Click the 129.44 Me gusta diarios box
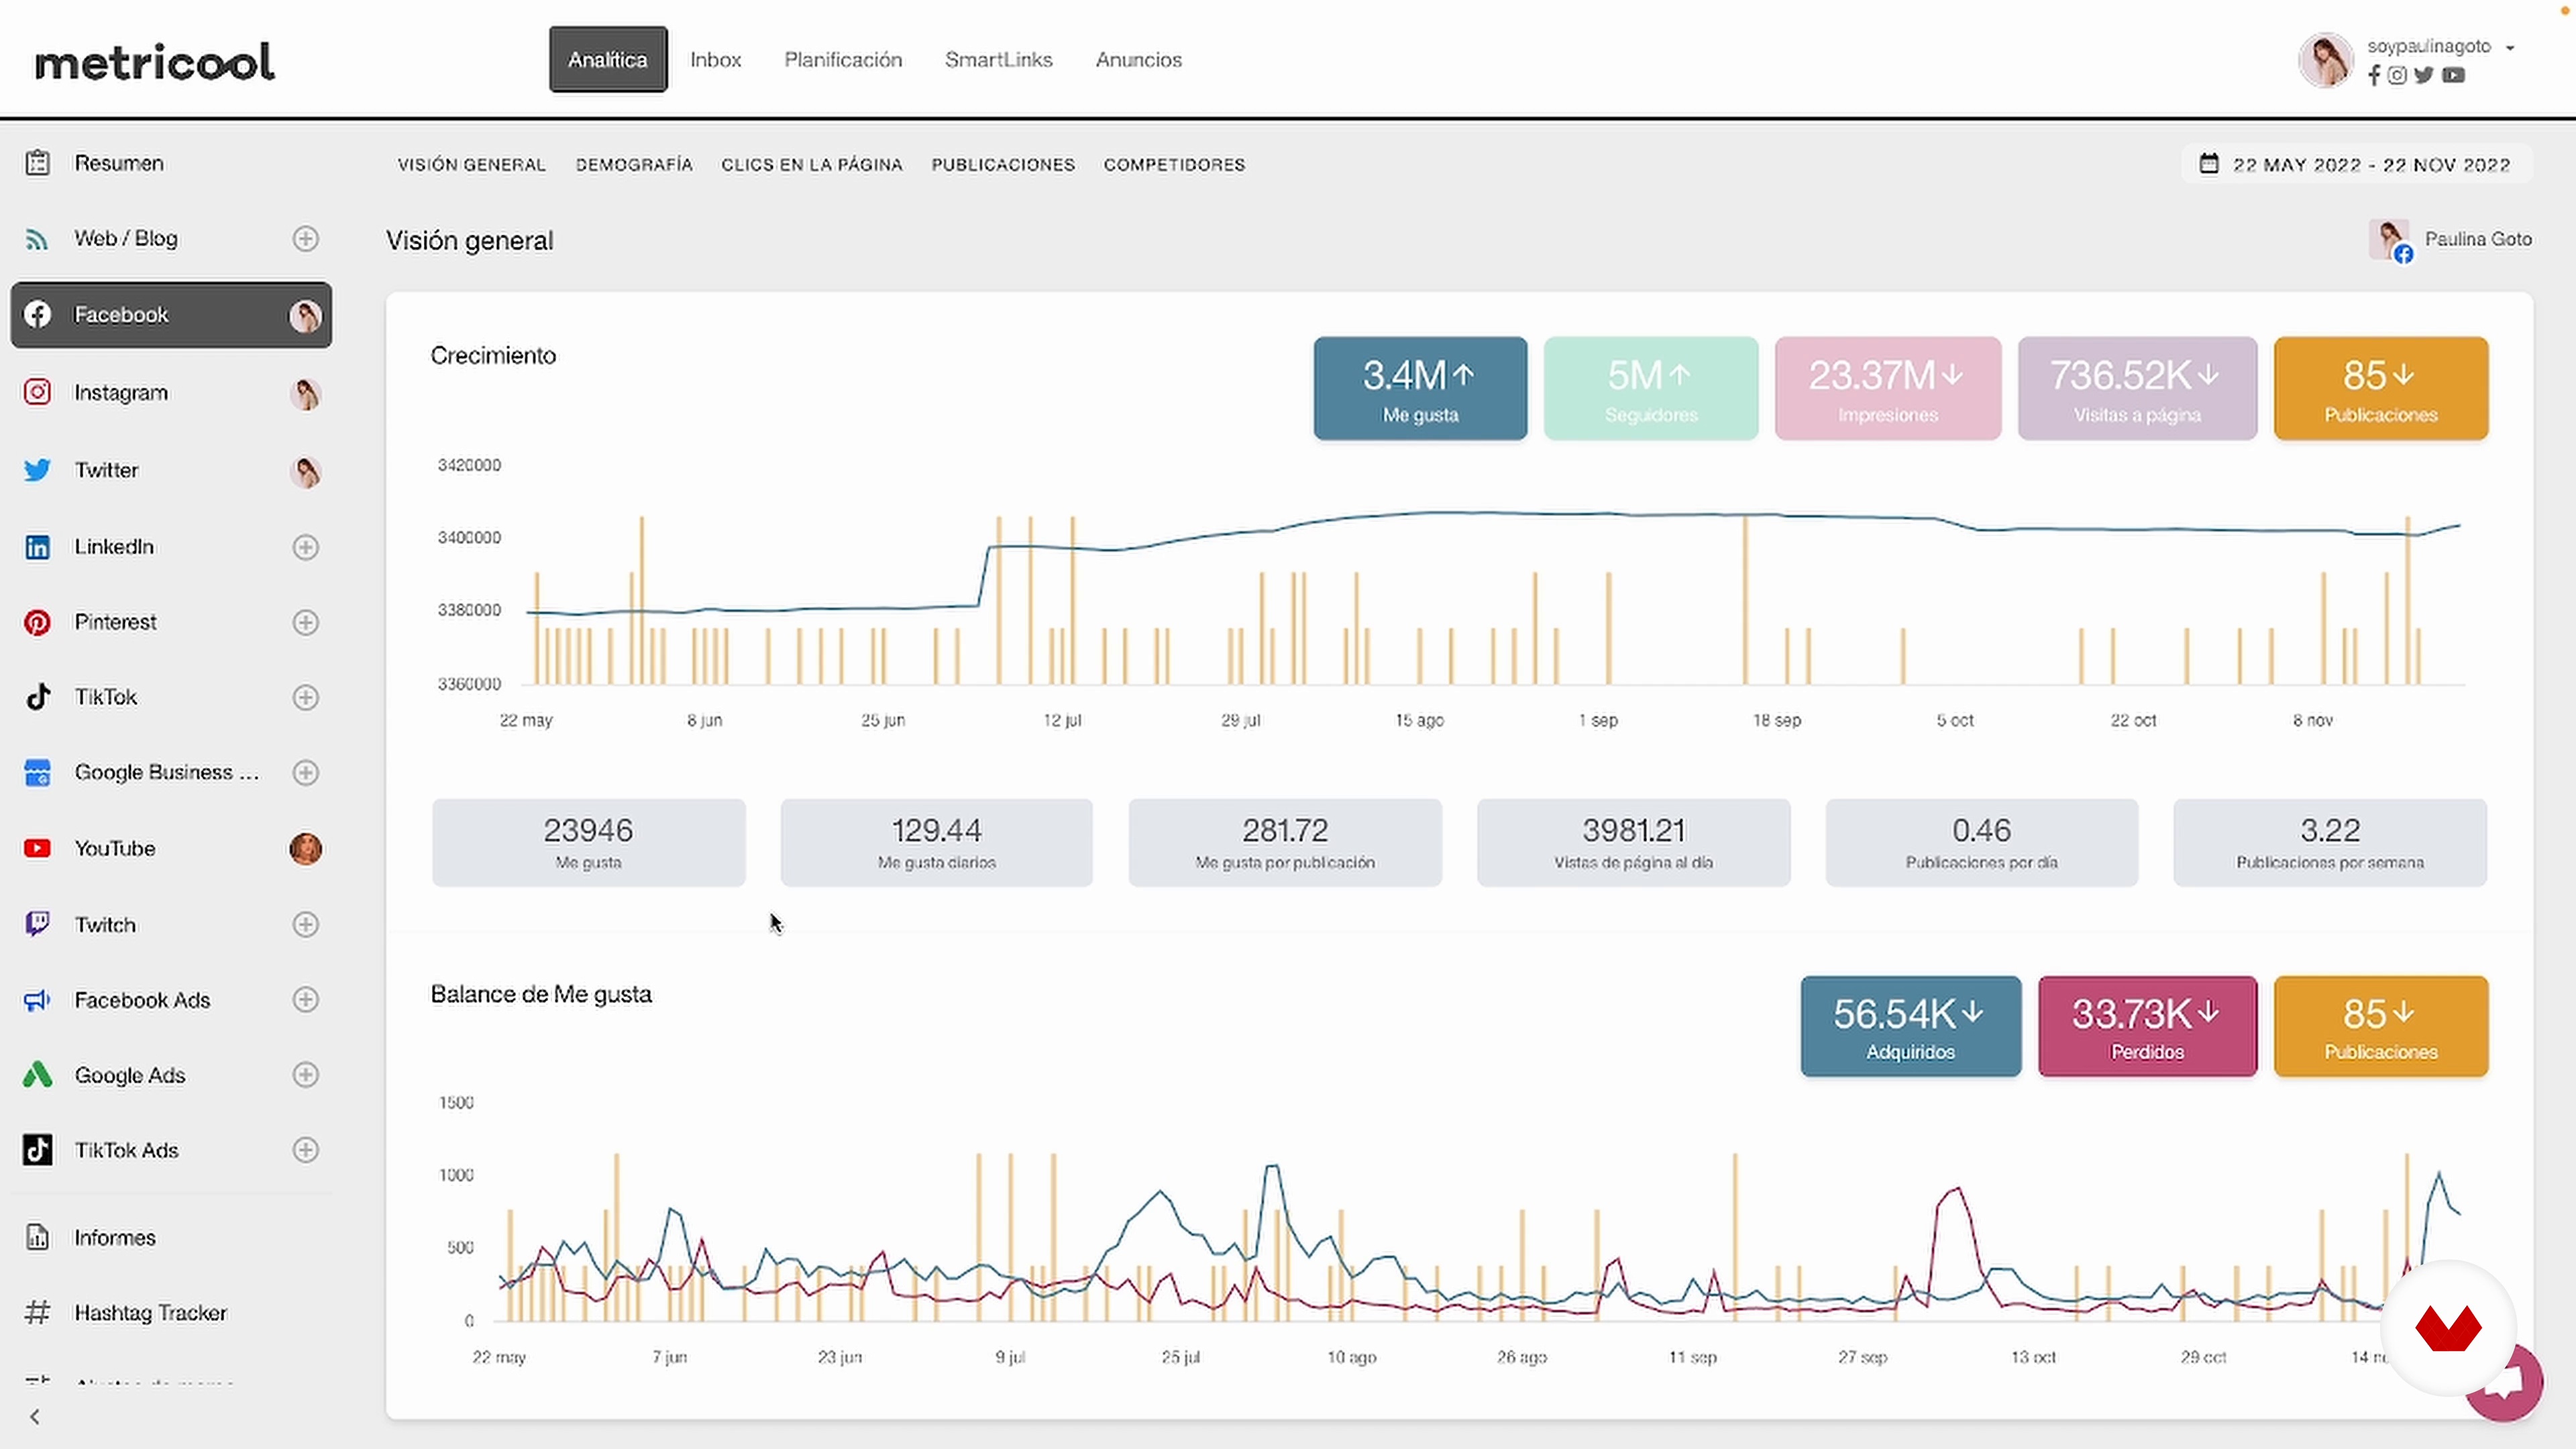The width and height of the screenshot is (2576, 1449). pyautogui.click(x=936, y=842)
